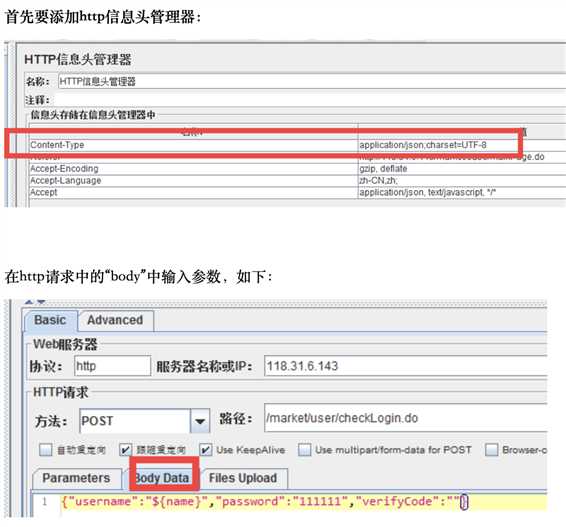The image size is (566, 527).
Task: Select the Accept-Encoding header row
Action: (x=297, y=169)
